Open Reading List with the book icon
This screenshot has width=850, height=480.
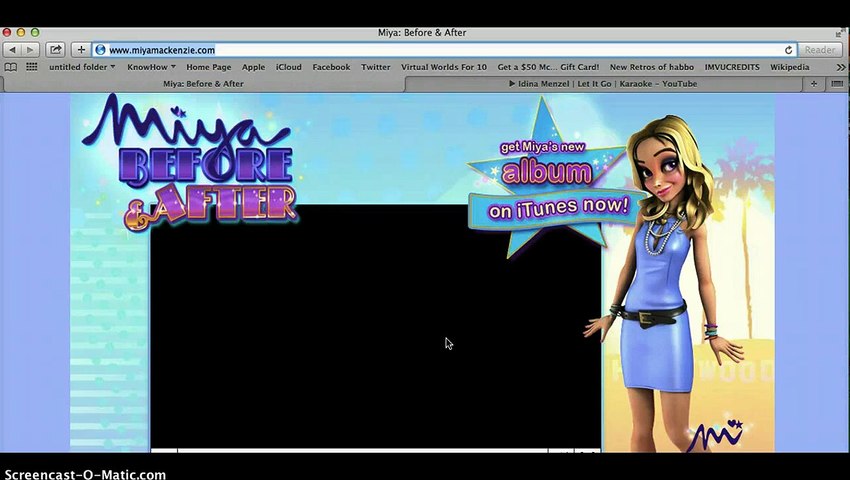(x=10, y=67)
